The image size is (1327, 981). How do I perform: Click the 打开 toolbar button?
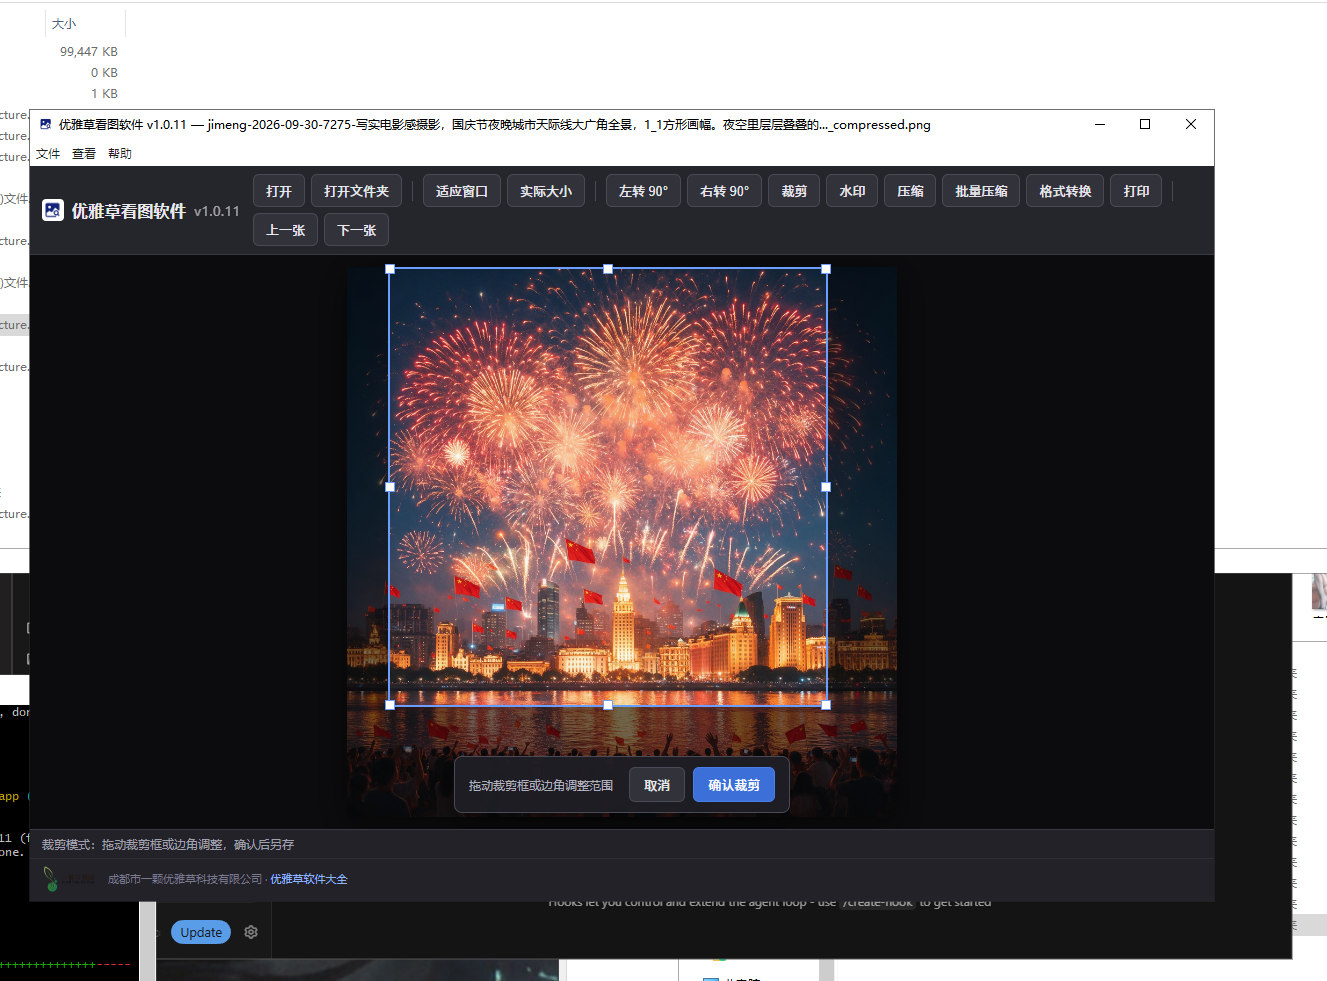pos(279,191)
